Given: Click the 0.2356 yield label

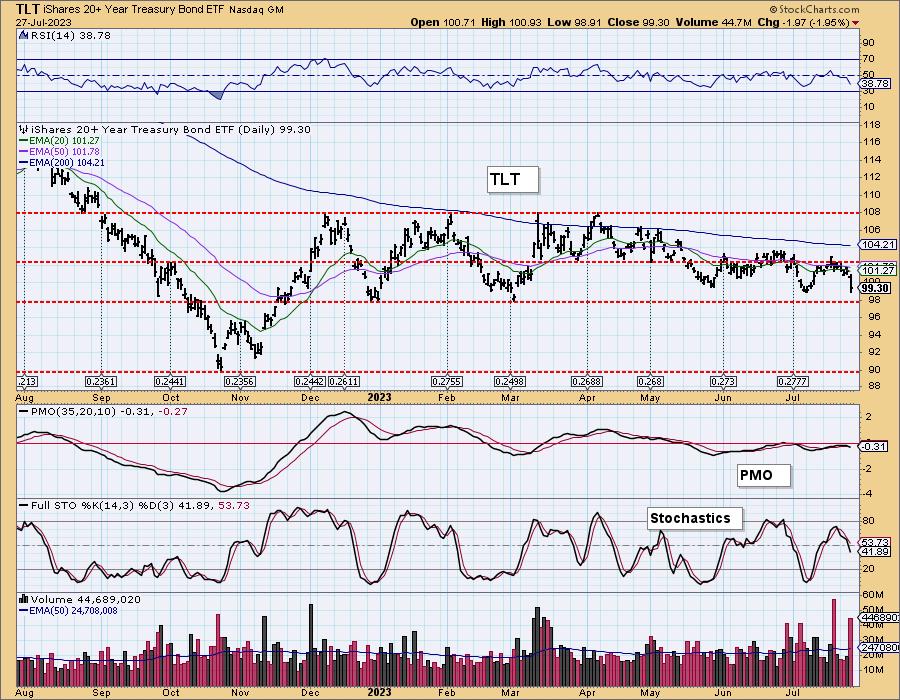Looking at the screenshot, I should point(240,382).
